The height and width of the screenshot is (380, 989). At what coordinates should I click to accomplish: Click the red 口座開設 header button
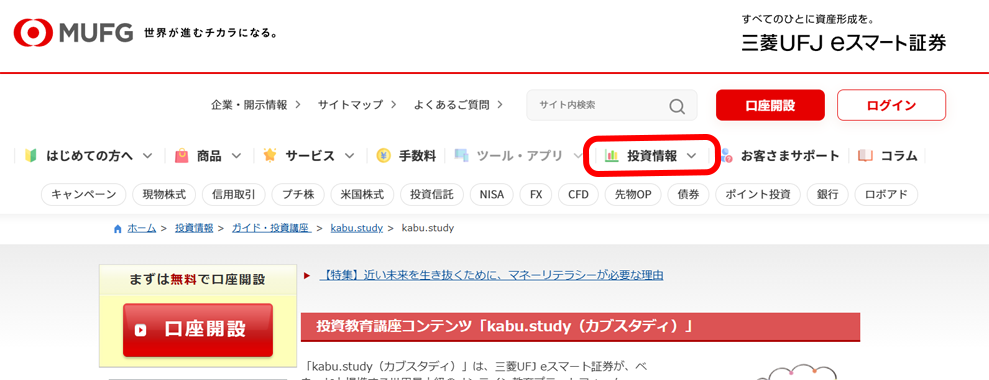click(770, 105)
